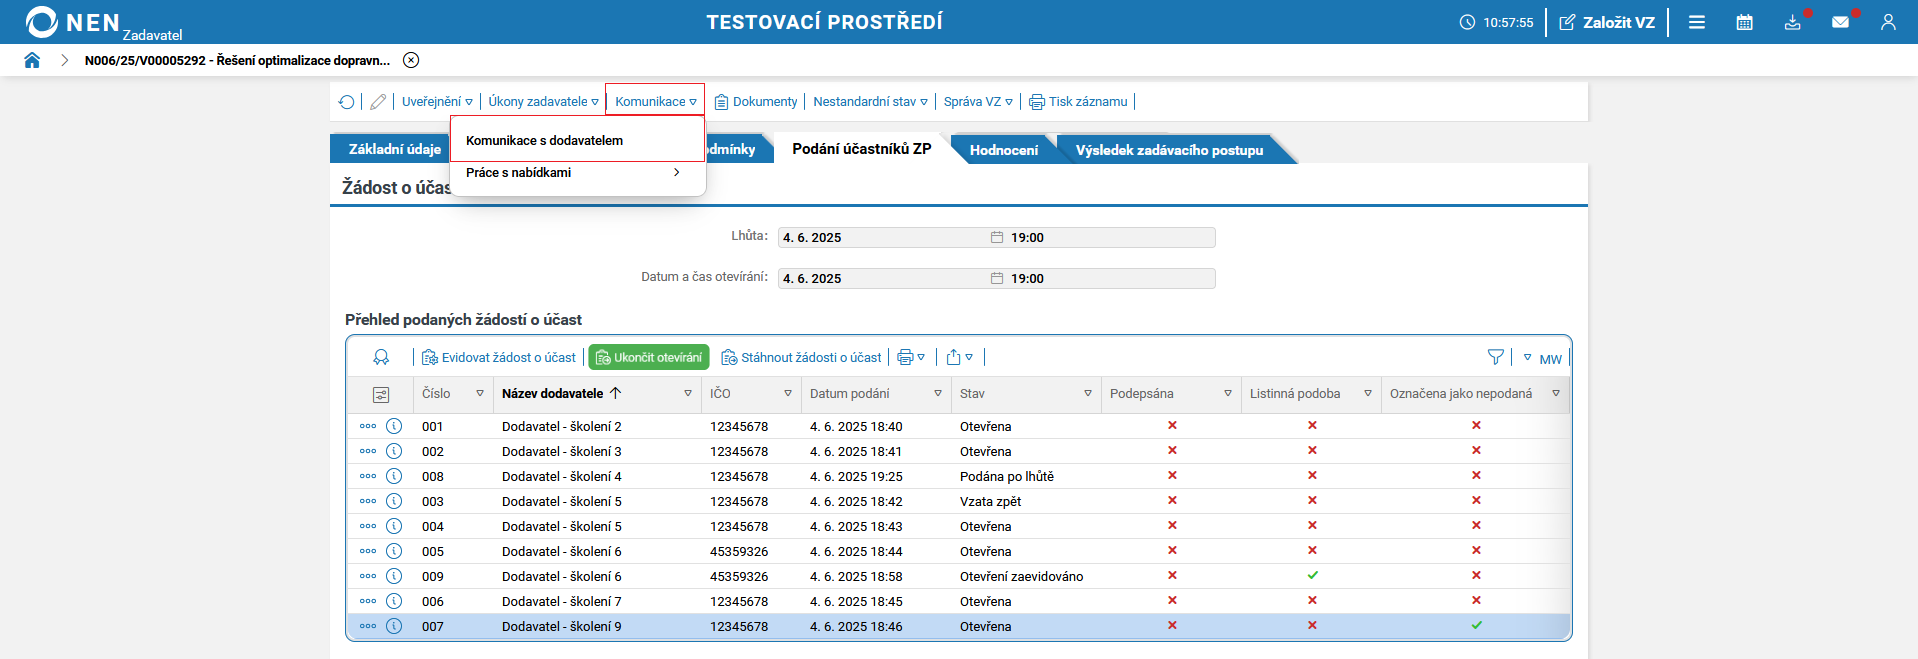Open info icon for row 003
The image size is (1918, 659).
pyautogui.click(x=394, y=501)
